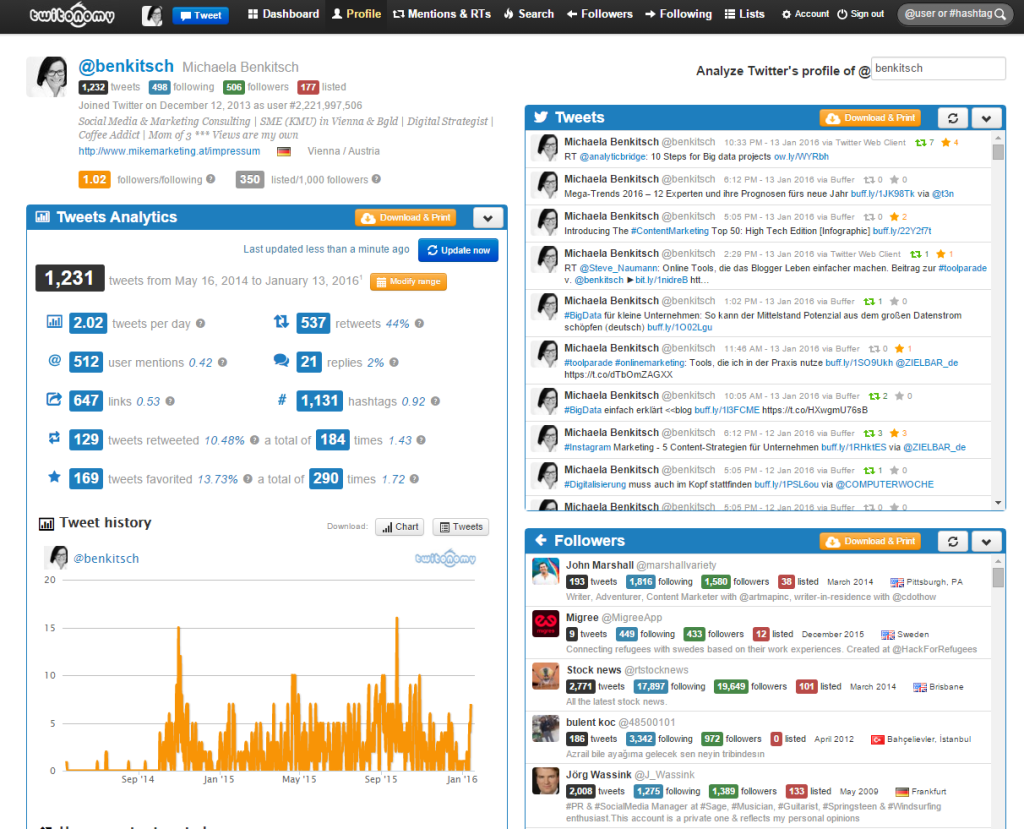Click help icon after tweets favorited 13.73%

click(248, 479)
